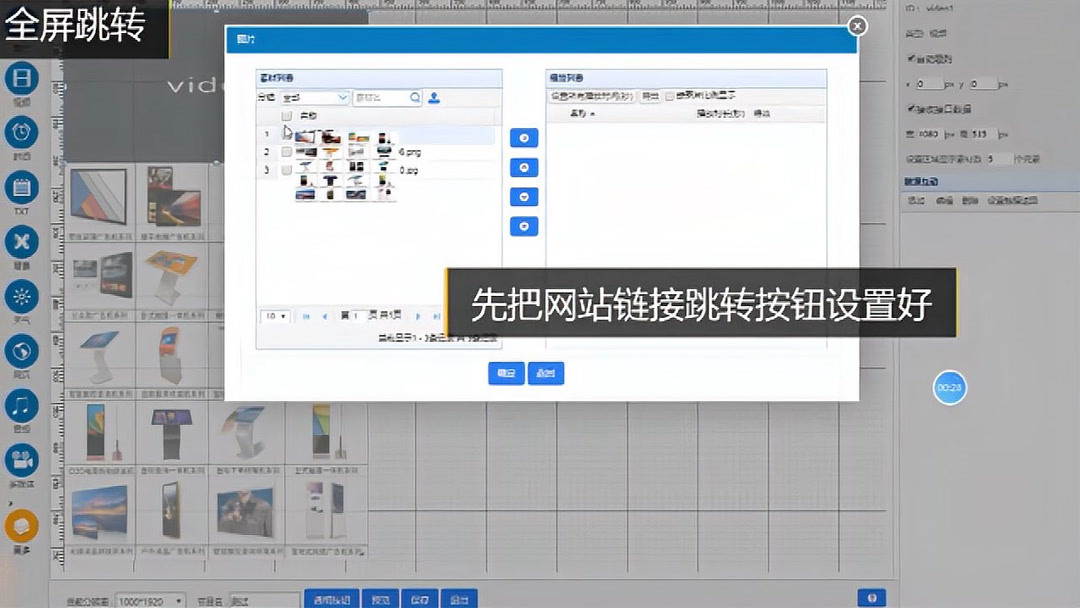Viewport: 1080px width, 608px height.
Task: Toggle the select-all checkbox in material list
Action: (x=287, y=116)
